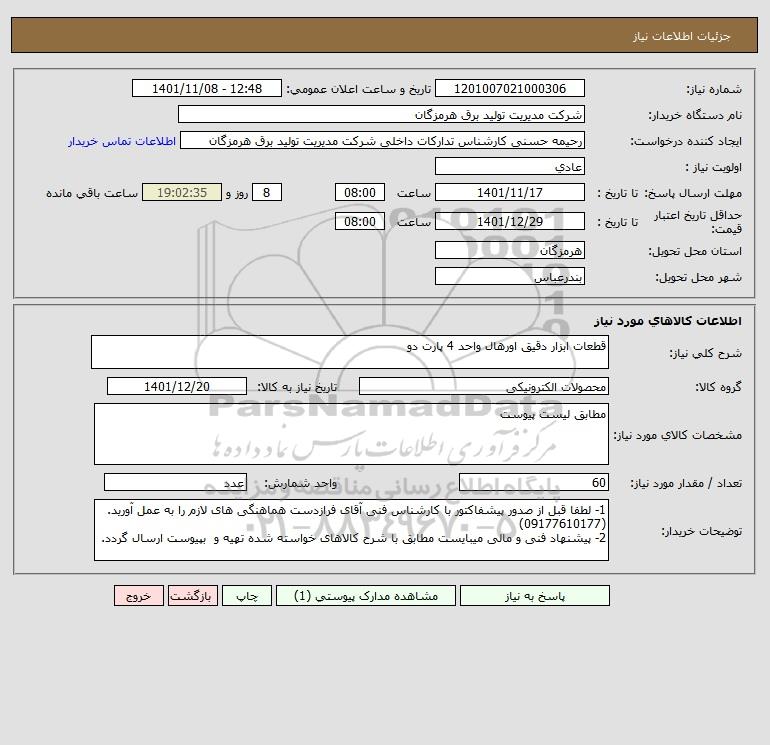Click the request creator field 'رحیمه حسنی'
The image size is (770, 745).
pyautogui.click(x=382, y=140)
